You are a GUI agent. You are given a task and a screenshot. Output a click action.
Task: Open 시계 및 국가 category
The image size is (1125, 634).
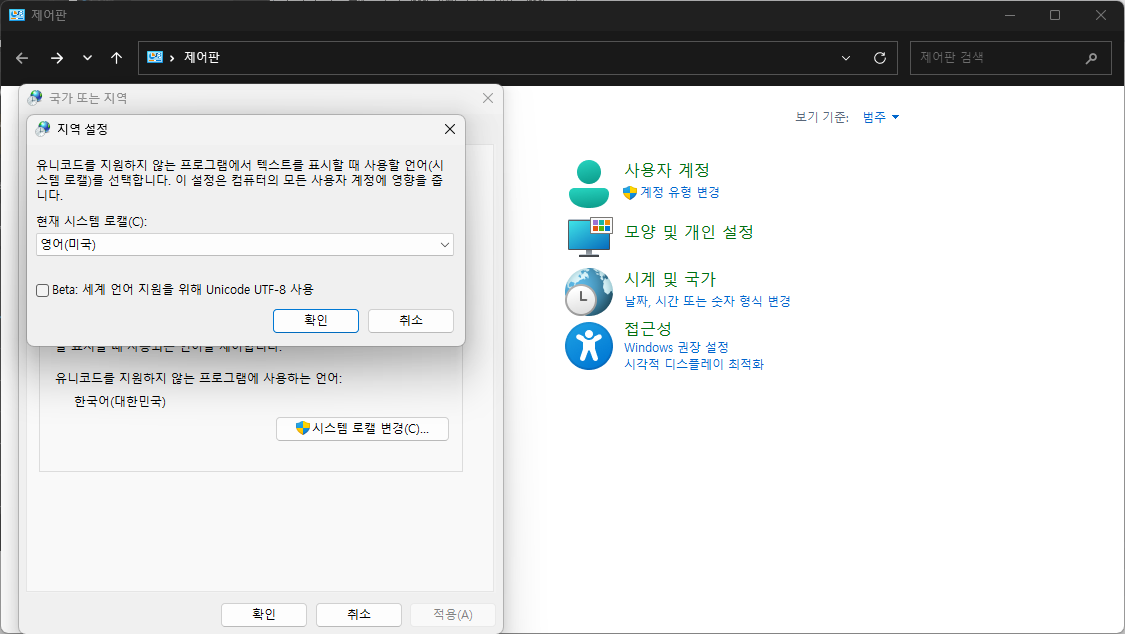coord(670,279)
